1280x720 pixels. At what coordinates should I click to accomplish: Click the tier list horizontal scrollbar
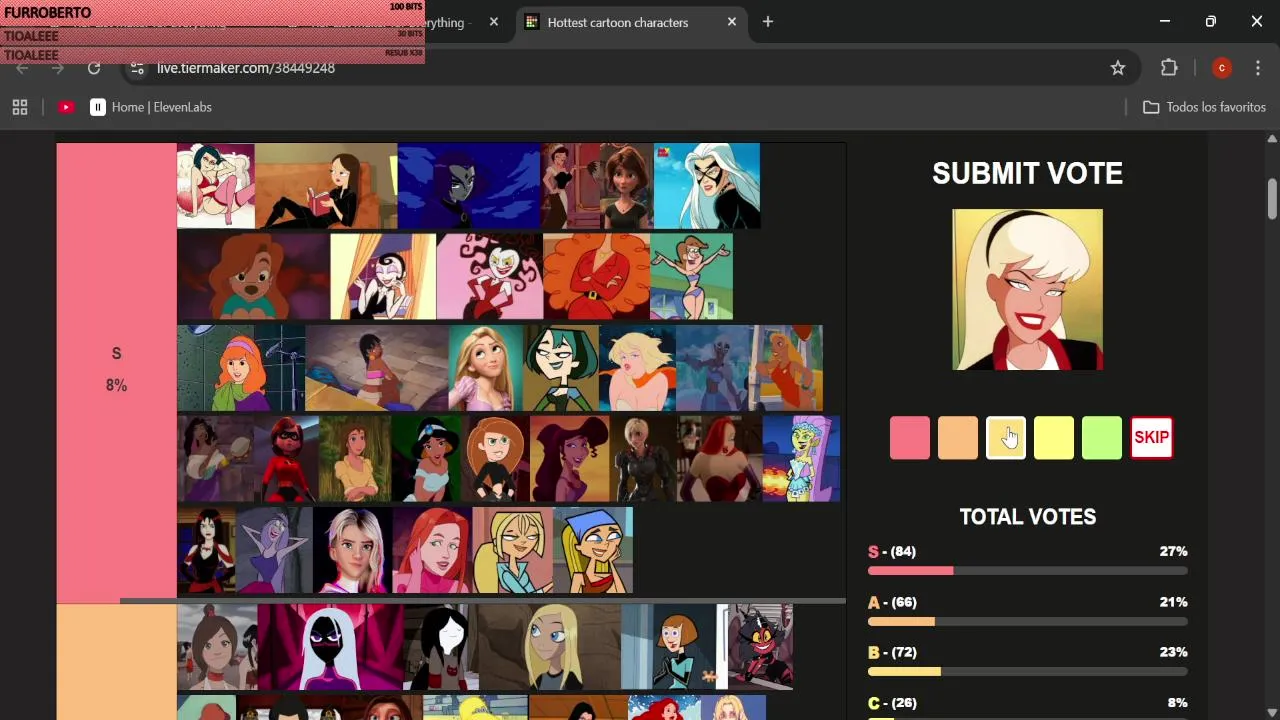pos(483,601)
